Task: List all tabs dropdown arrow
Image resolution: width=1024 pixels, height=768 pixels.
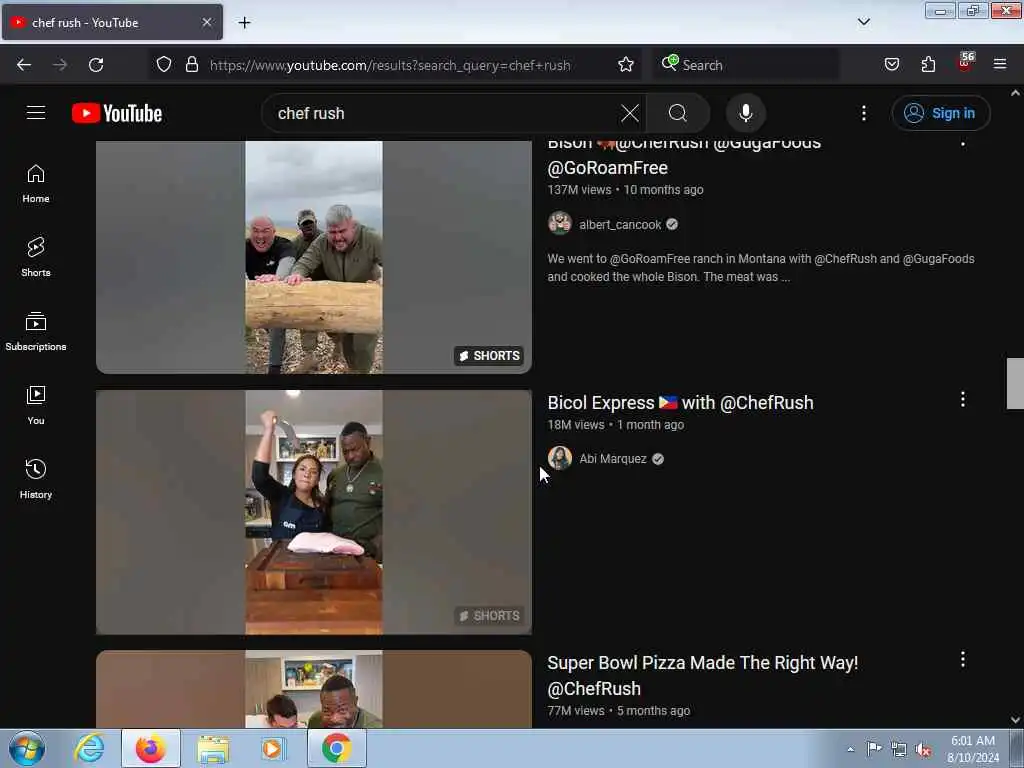Action: (x=863, y=22)
